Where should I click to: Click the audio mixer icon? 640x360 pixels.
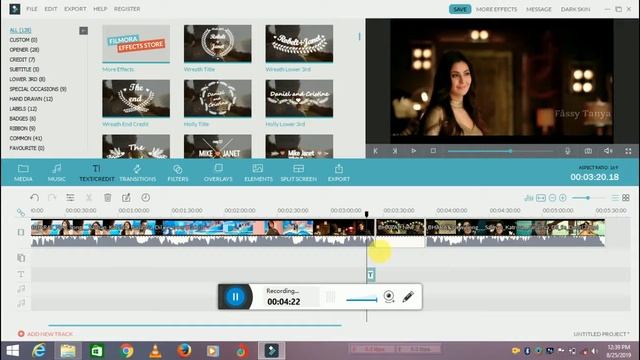tap(529, 198)
